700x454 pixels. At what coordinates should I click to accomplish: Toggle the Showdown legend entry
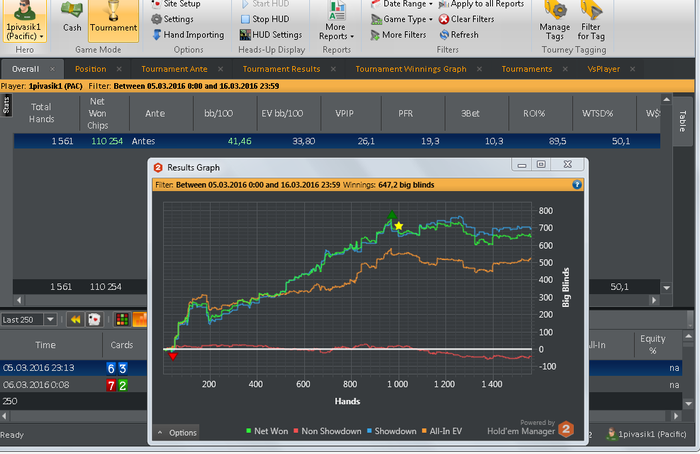click(x=392, y=431)
